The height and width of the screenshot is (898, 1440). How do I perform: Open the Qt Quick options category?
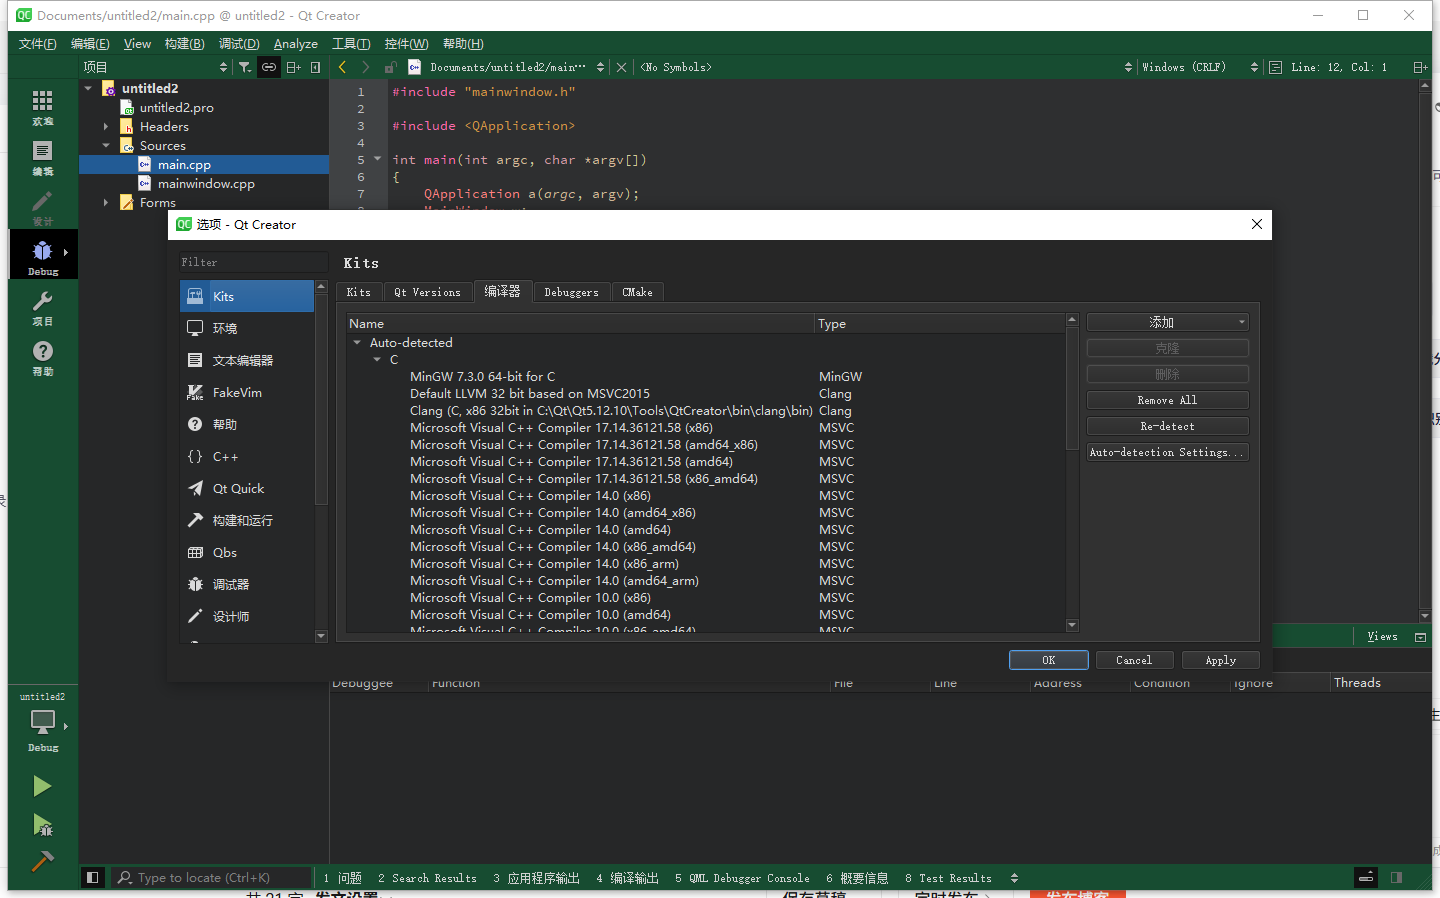coord(247,488)
